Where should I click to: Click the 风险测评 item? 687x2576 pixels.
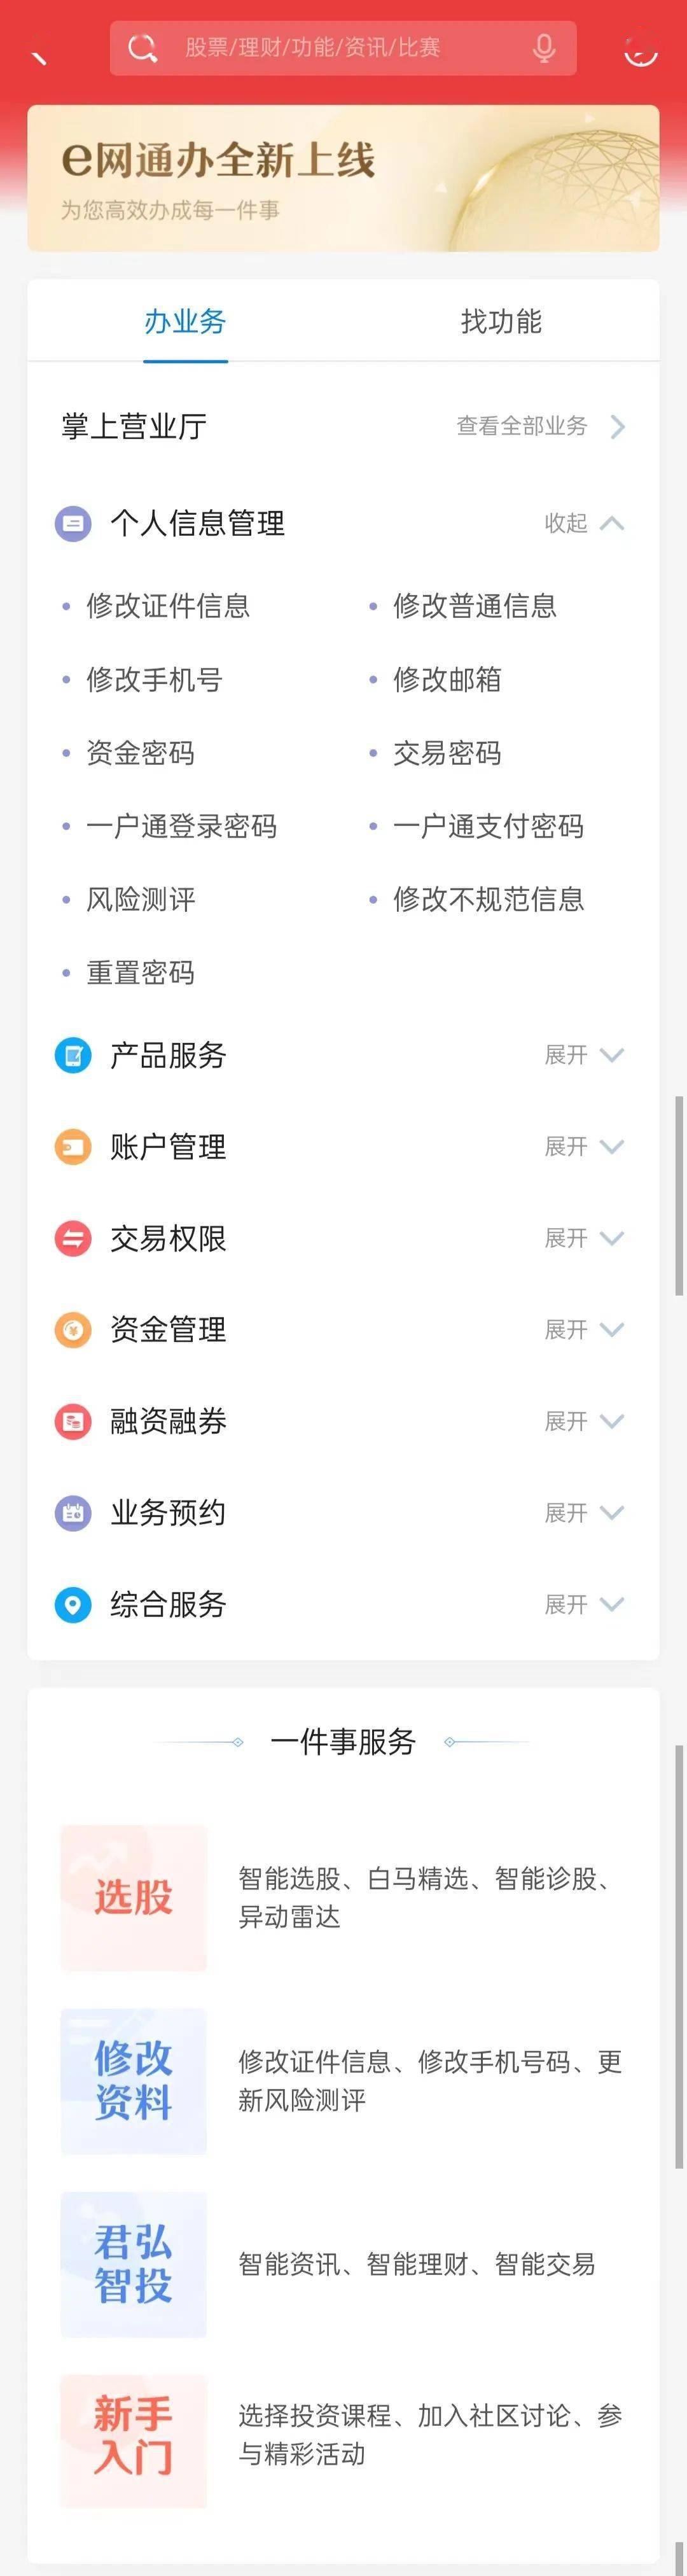pos(141,899)
